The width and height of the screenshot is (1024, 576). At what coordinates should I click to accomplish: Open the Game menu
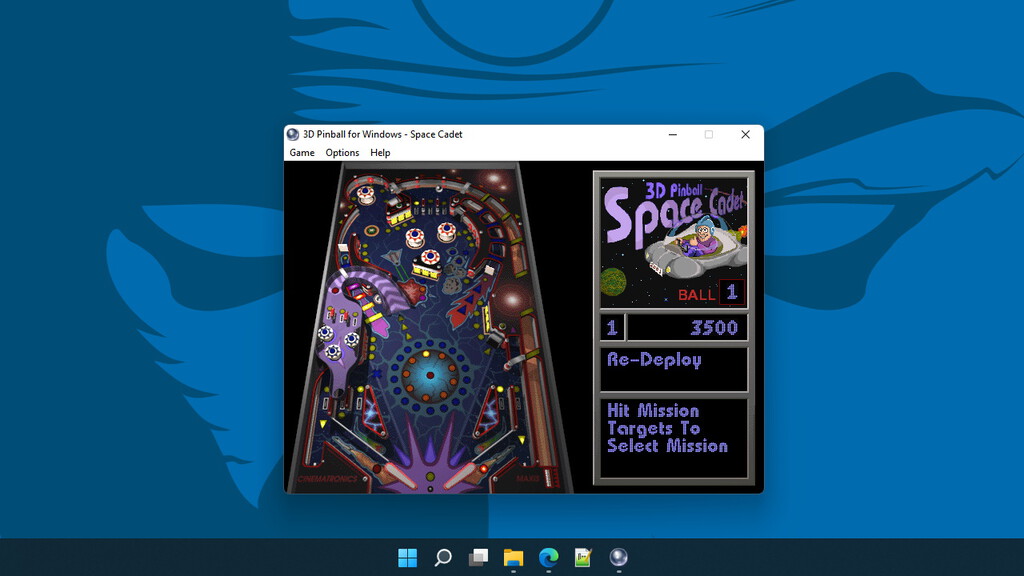pyautogui.click(x=302, y=152)
